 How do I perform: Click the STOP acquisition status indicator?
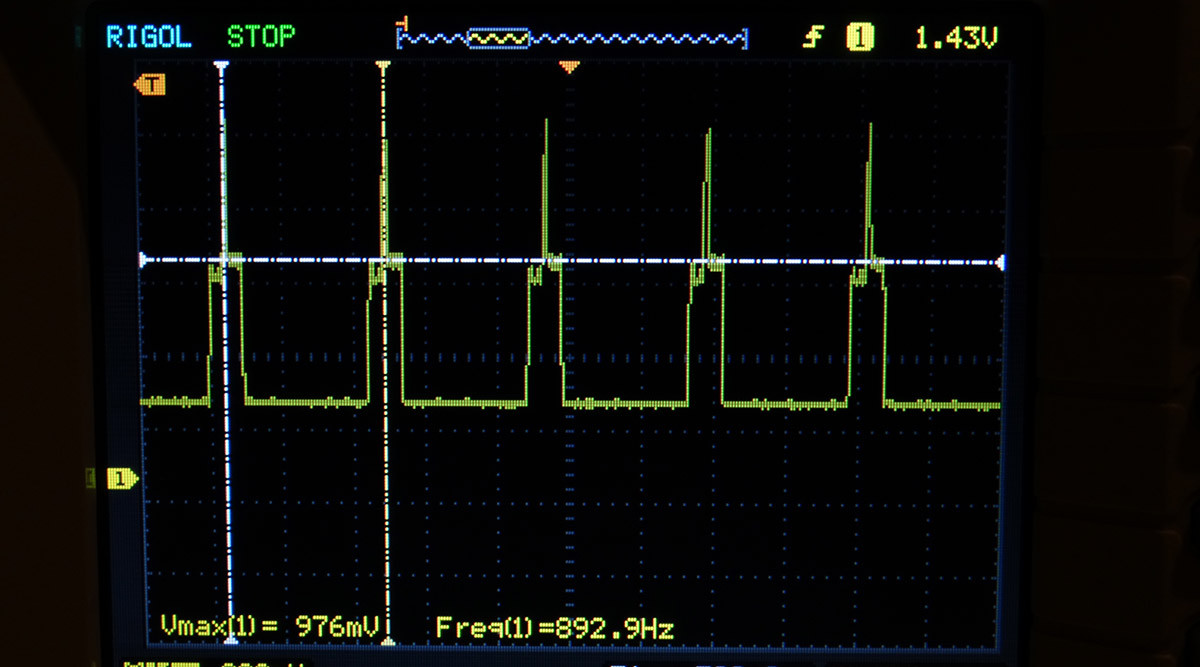tap(261, 38)
